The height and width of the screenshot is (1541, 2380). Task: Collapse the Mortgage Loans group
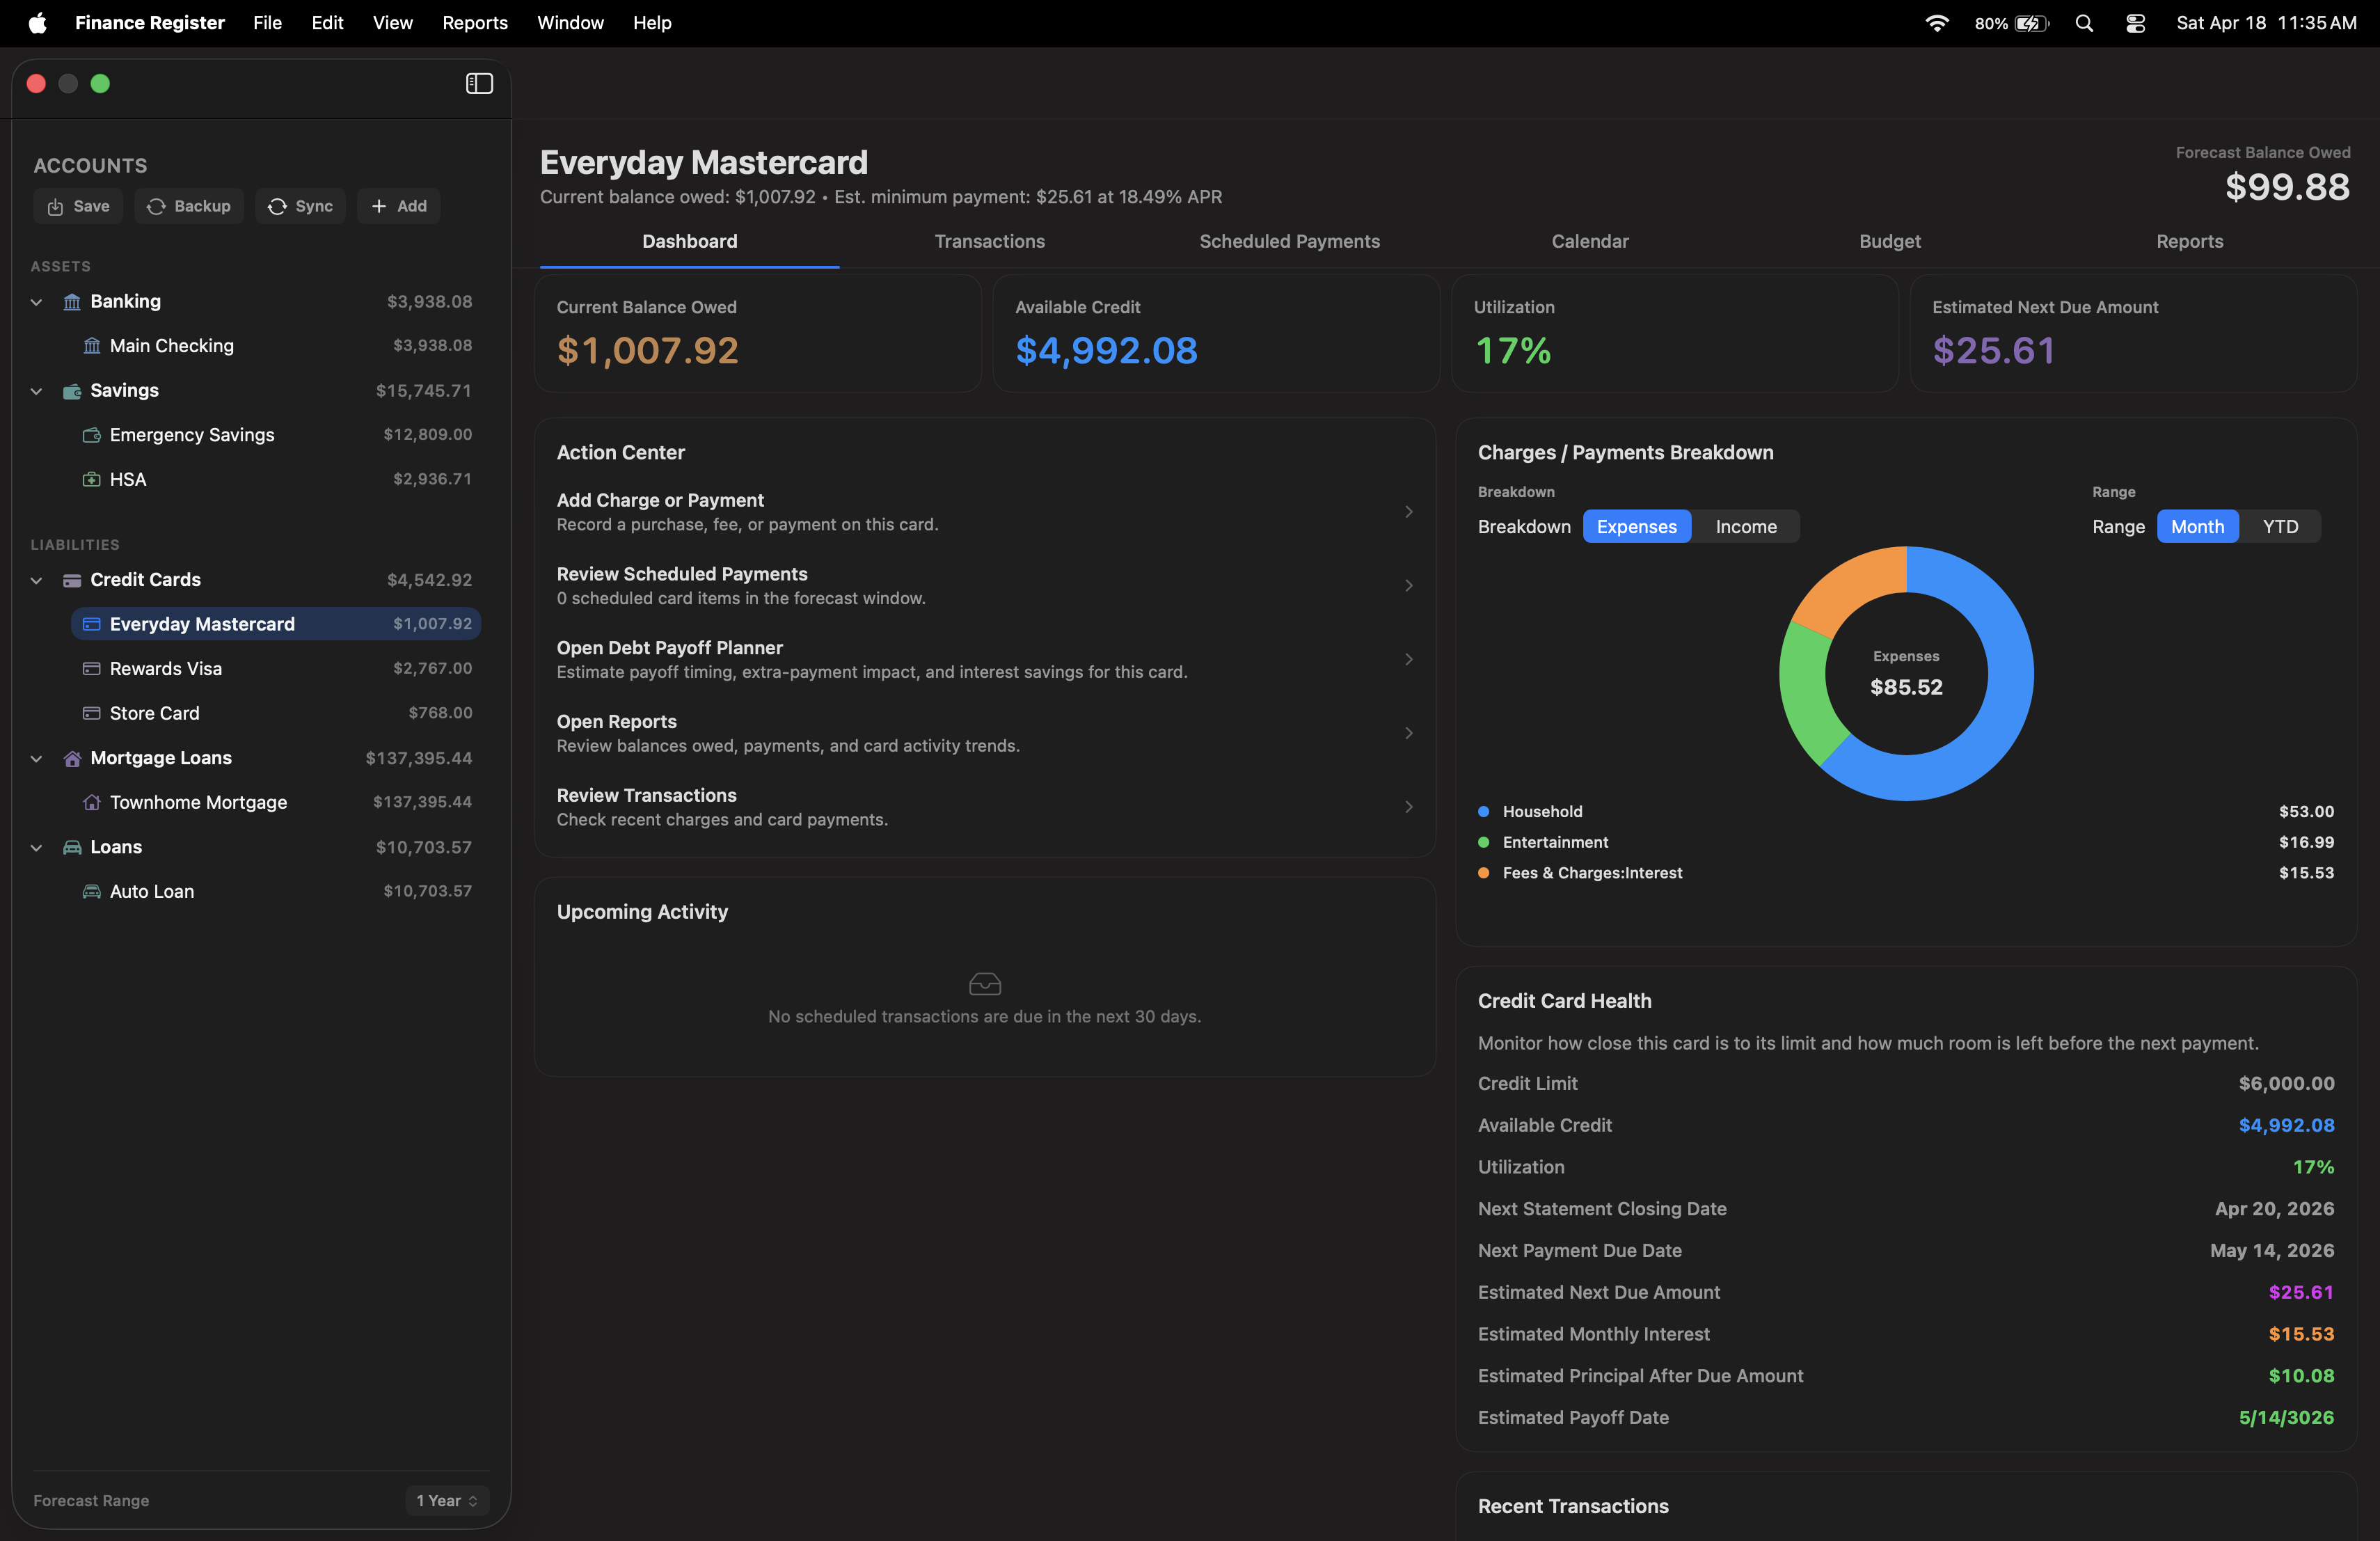coord(36,758)
